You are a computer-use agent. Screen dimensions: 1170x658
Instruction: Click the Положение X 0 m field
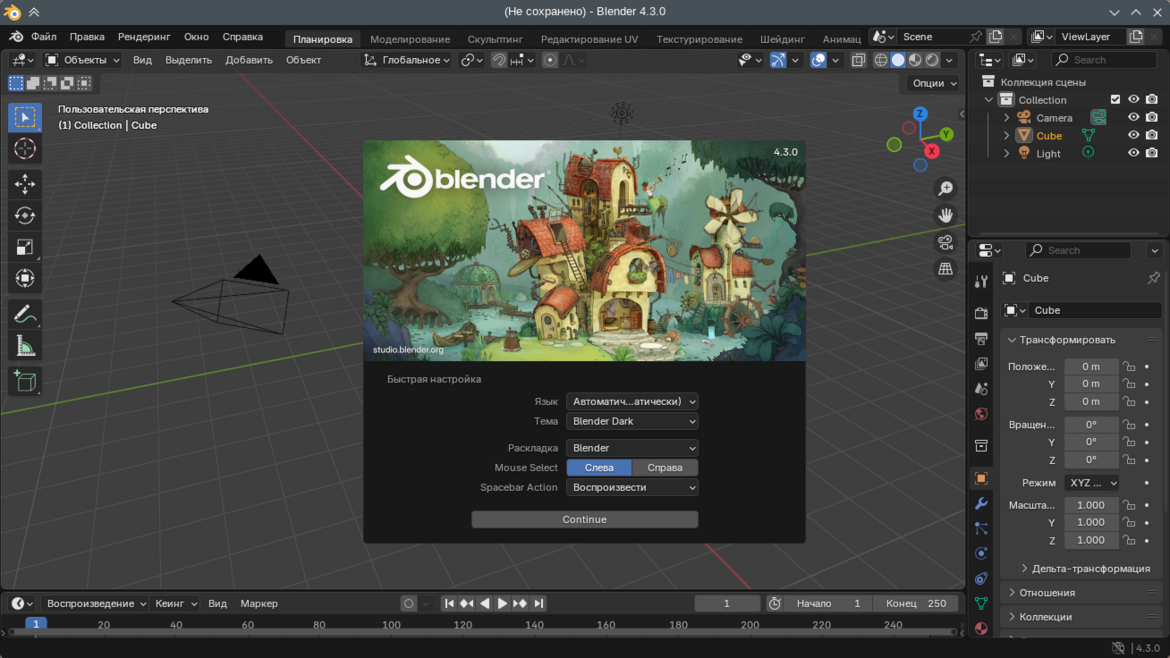pyautogui.click(x=1091, y=366)
